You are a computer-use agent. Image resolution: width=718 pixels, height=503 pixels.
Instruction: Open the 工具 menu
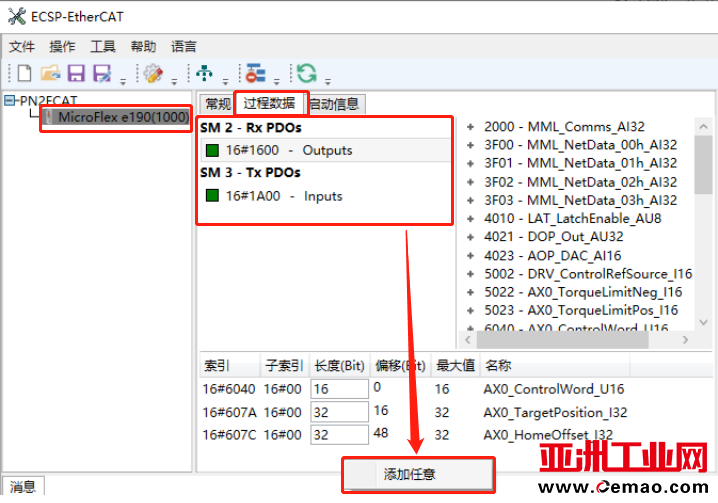(x=103, y=46)
